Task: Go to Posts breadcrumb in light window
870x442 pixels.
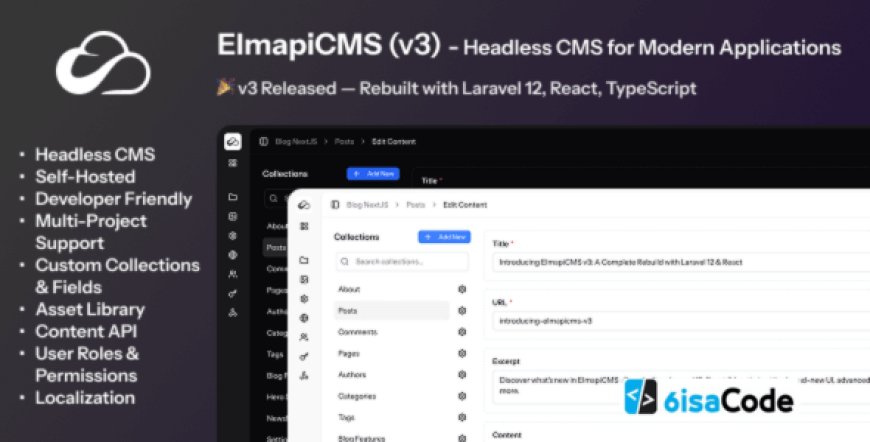Action: [416, 205]
